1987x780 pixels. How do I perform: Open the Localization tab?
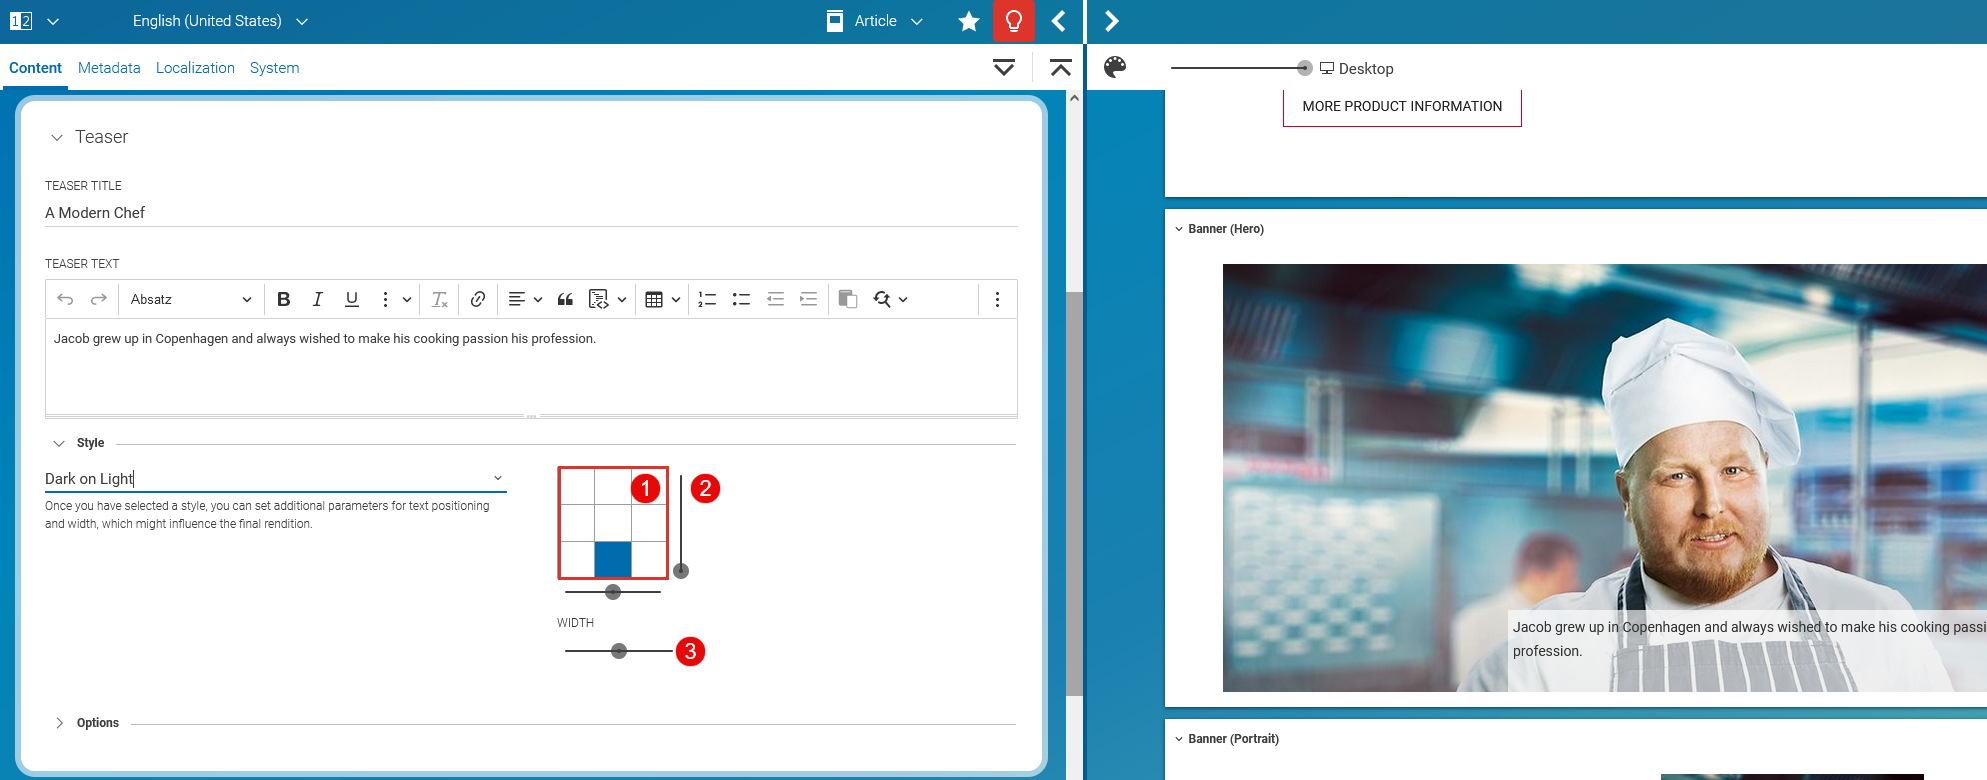tap(195, 68)
